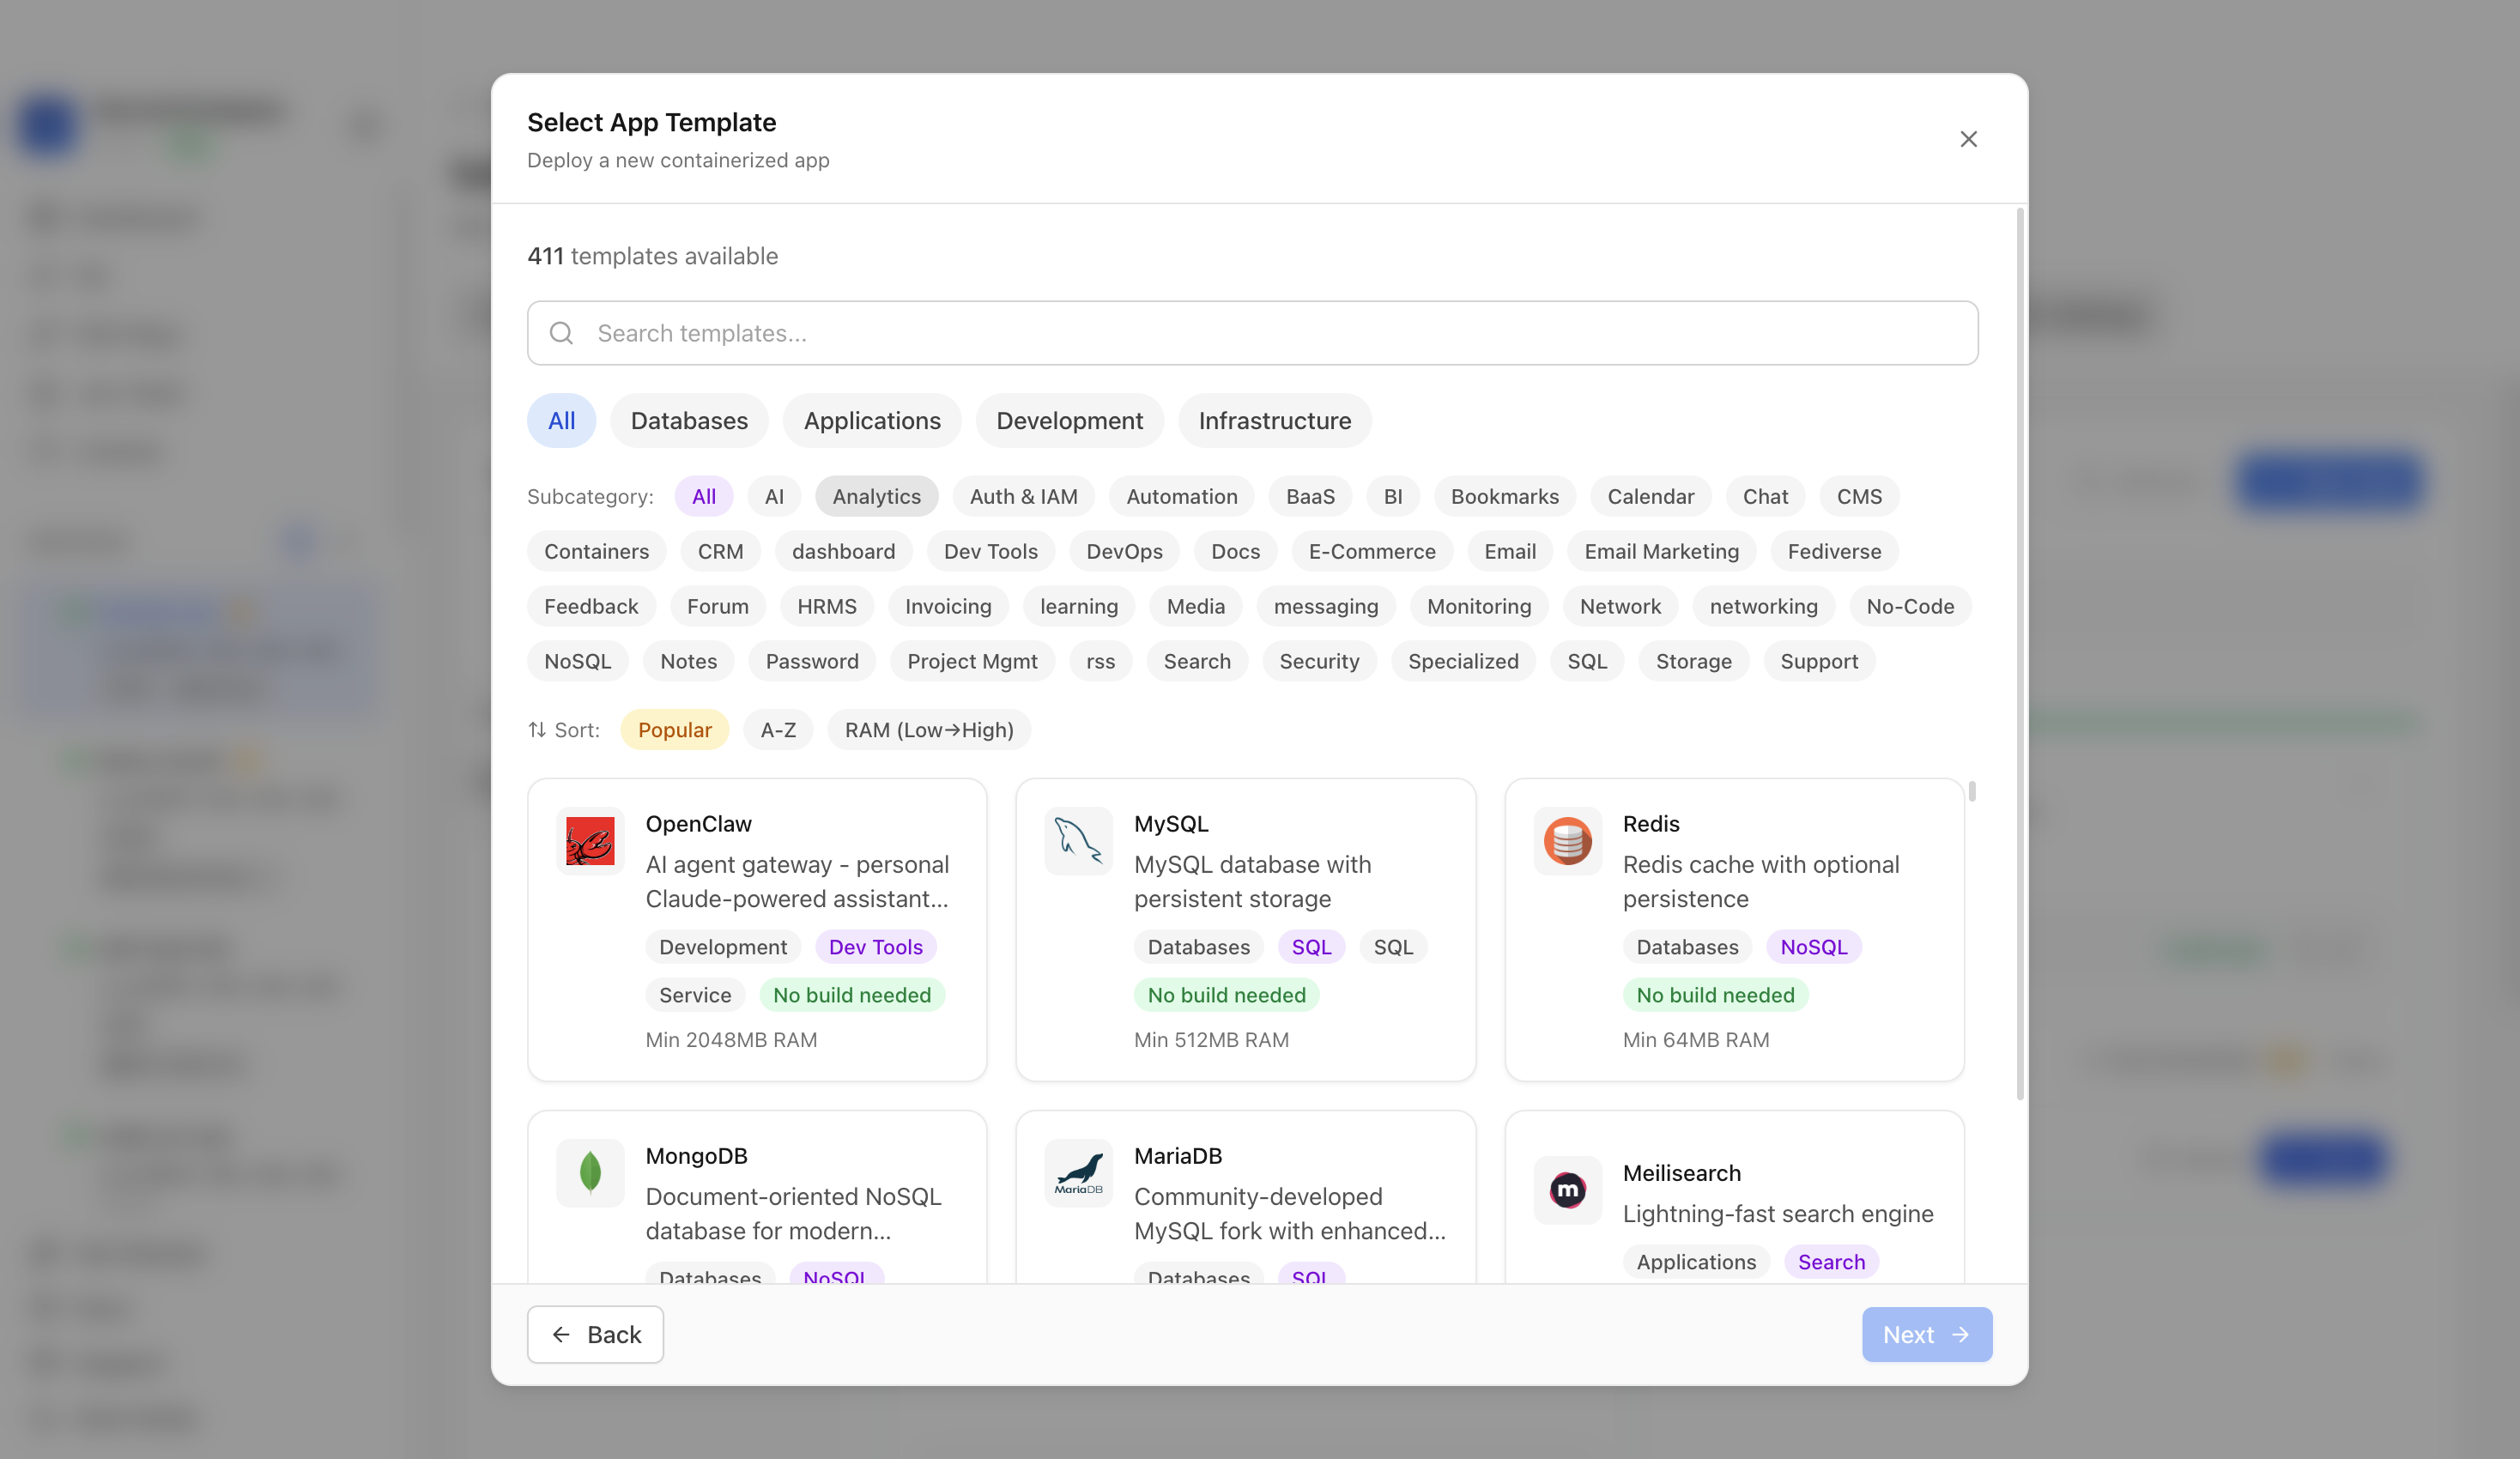The width and height of the screenshot is (2520, 1459).
Task: Click the MariaDB seal logo icon
Action: pos(1078,1172)
